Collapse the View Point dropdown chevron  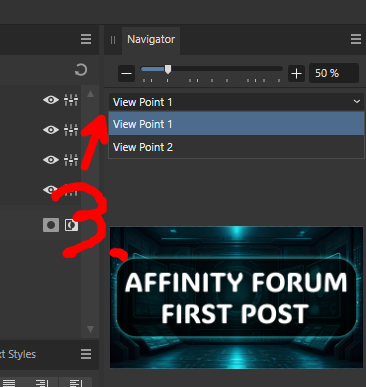357,102
